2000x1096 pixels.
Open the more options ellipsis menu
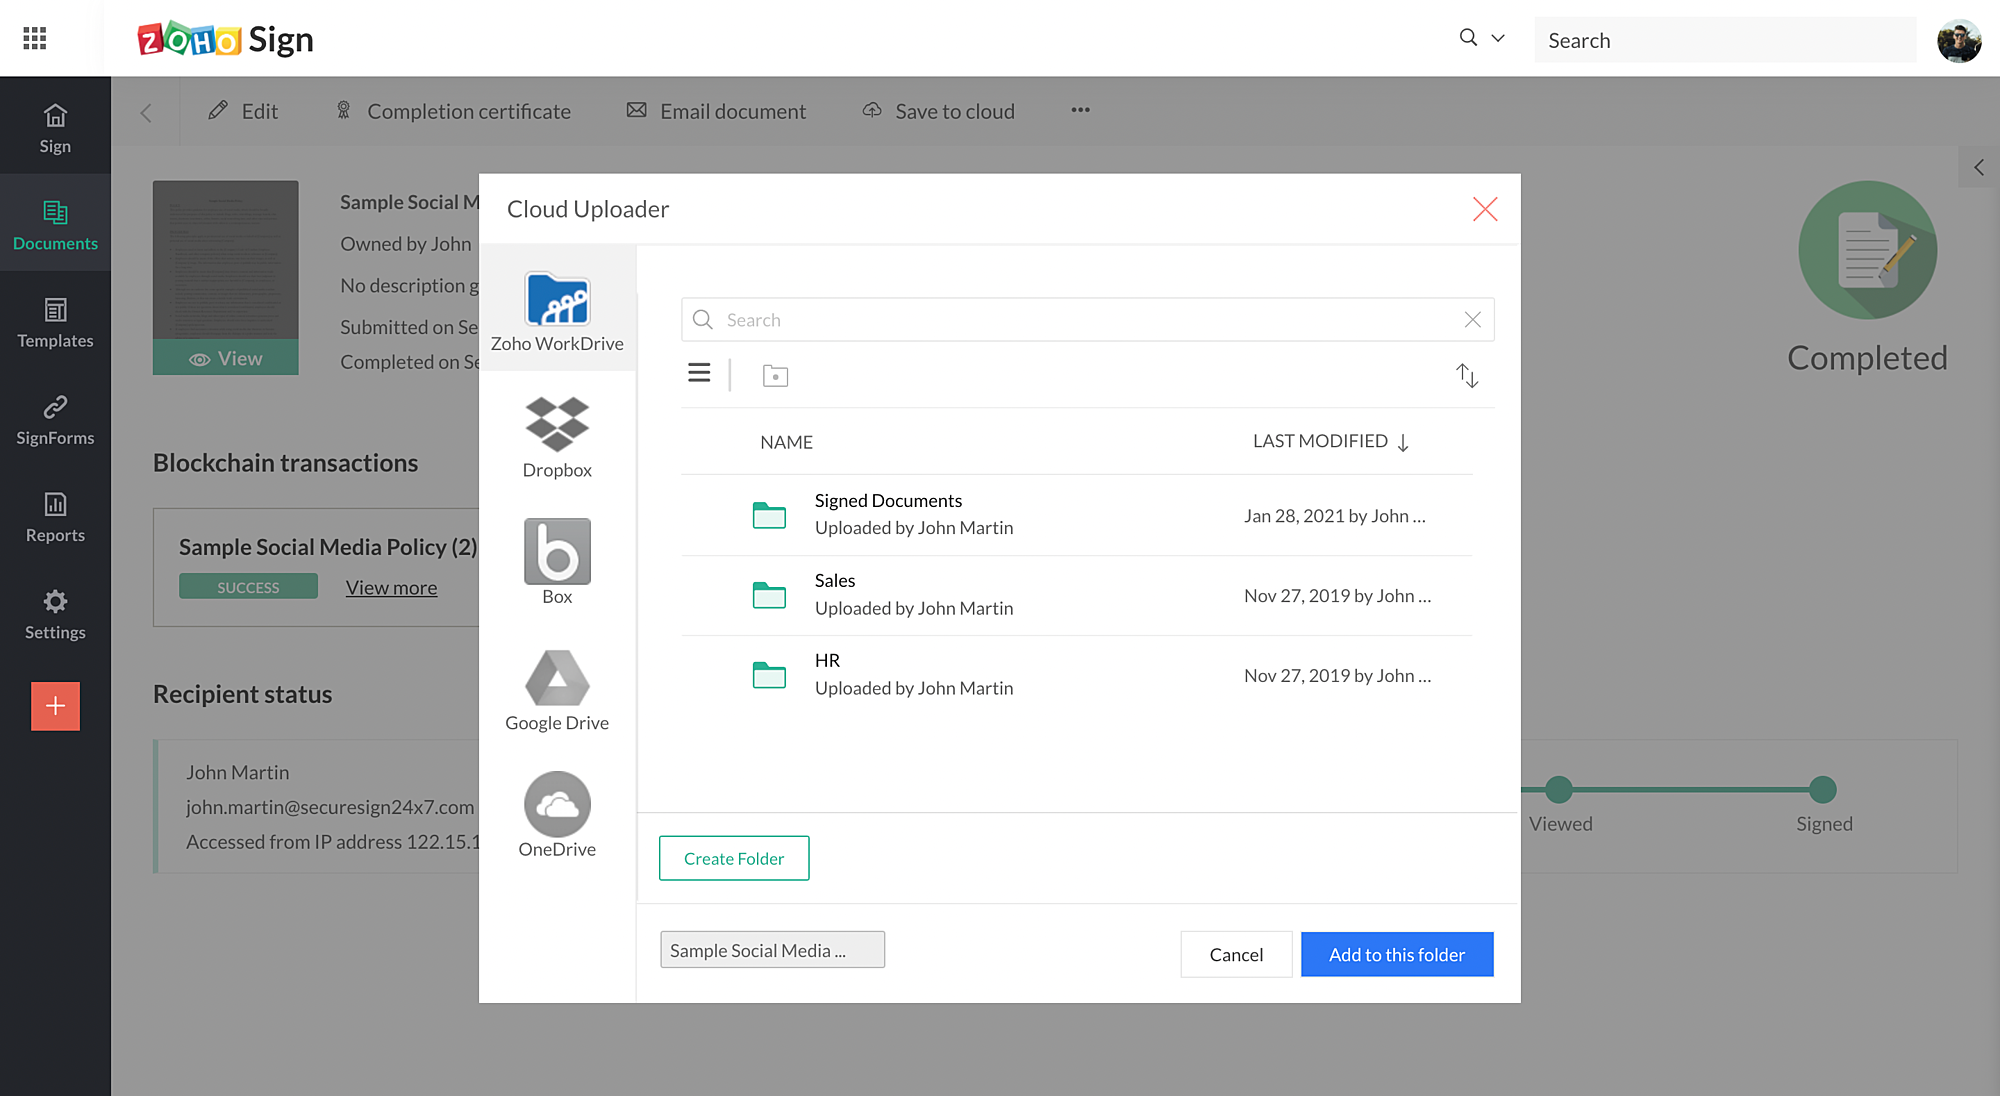[1080, 110]
